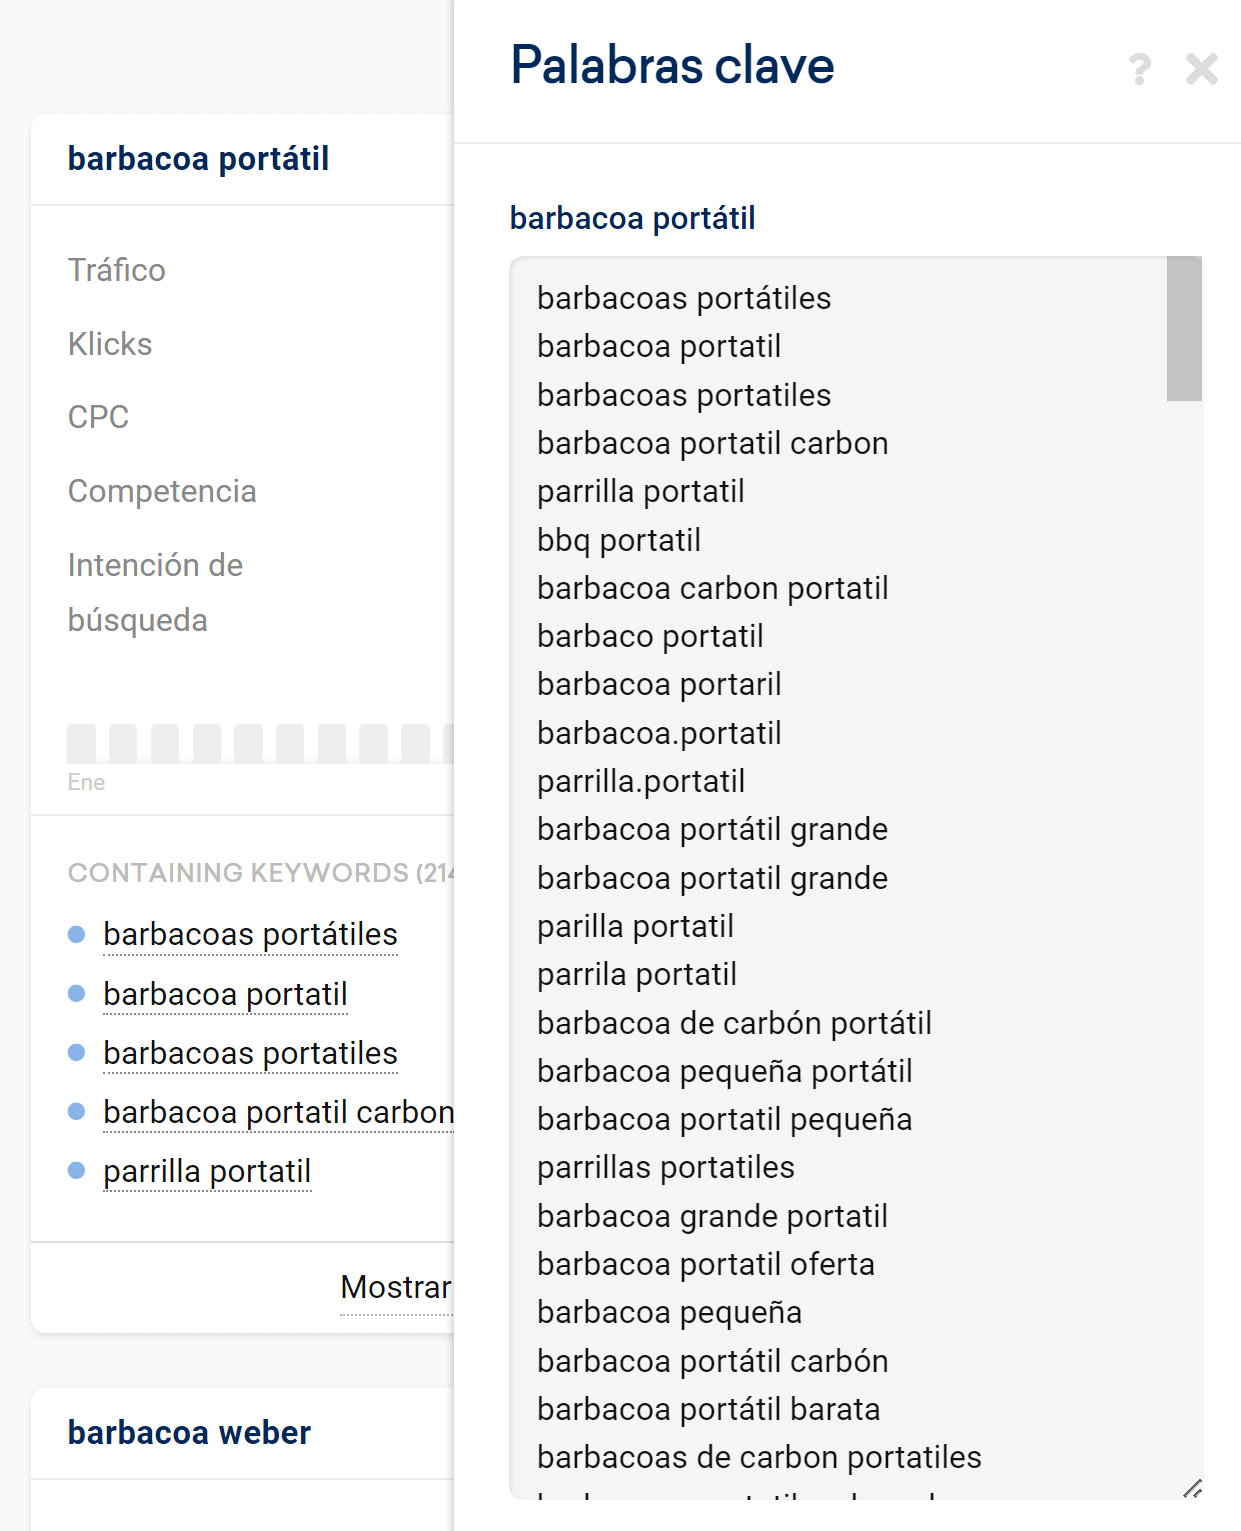This screenshot has height=1531, width=1241.
Task: Open the barbacoas portátiles keyword link
Action: point(250,934)
